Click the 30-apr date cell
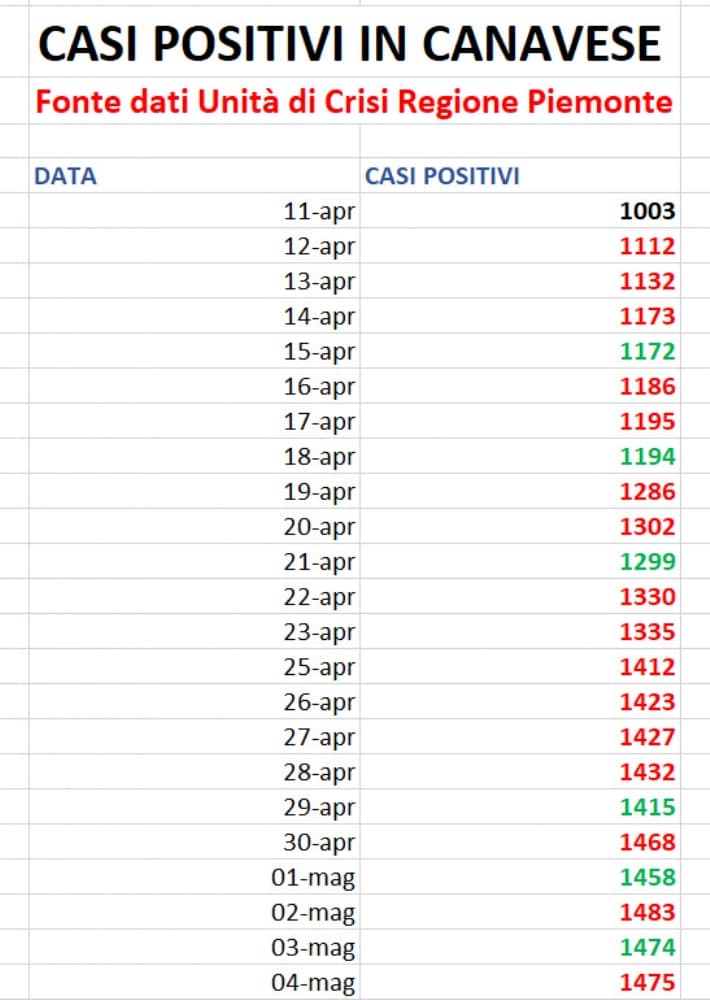 click(x=319, y=842)
